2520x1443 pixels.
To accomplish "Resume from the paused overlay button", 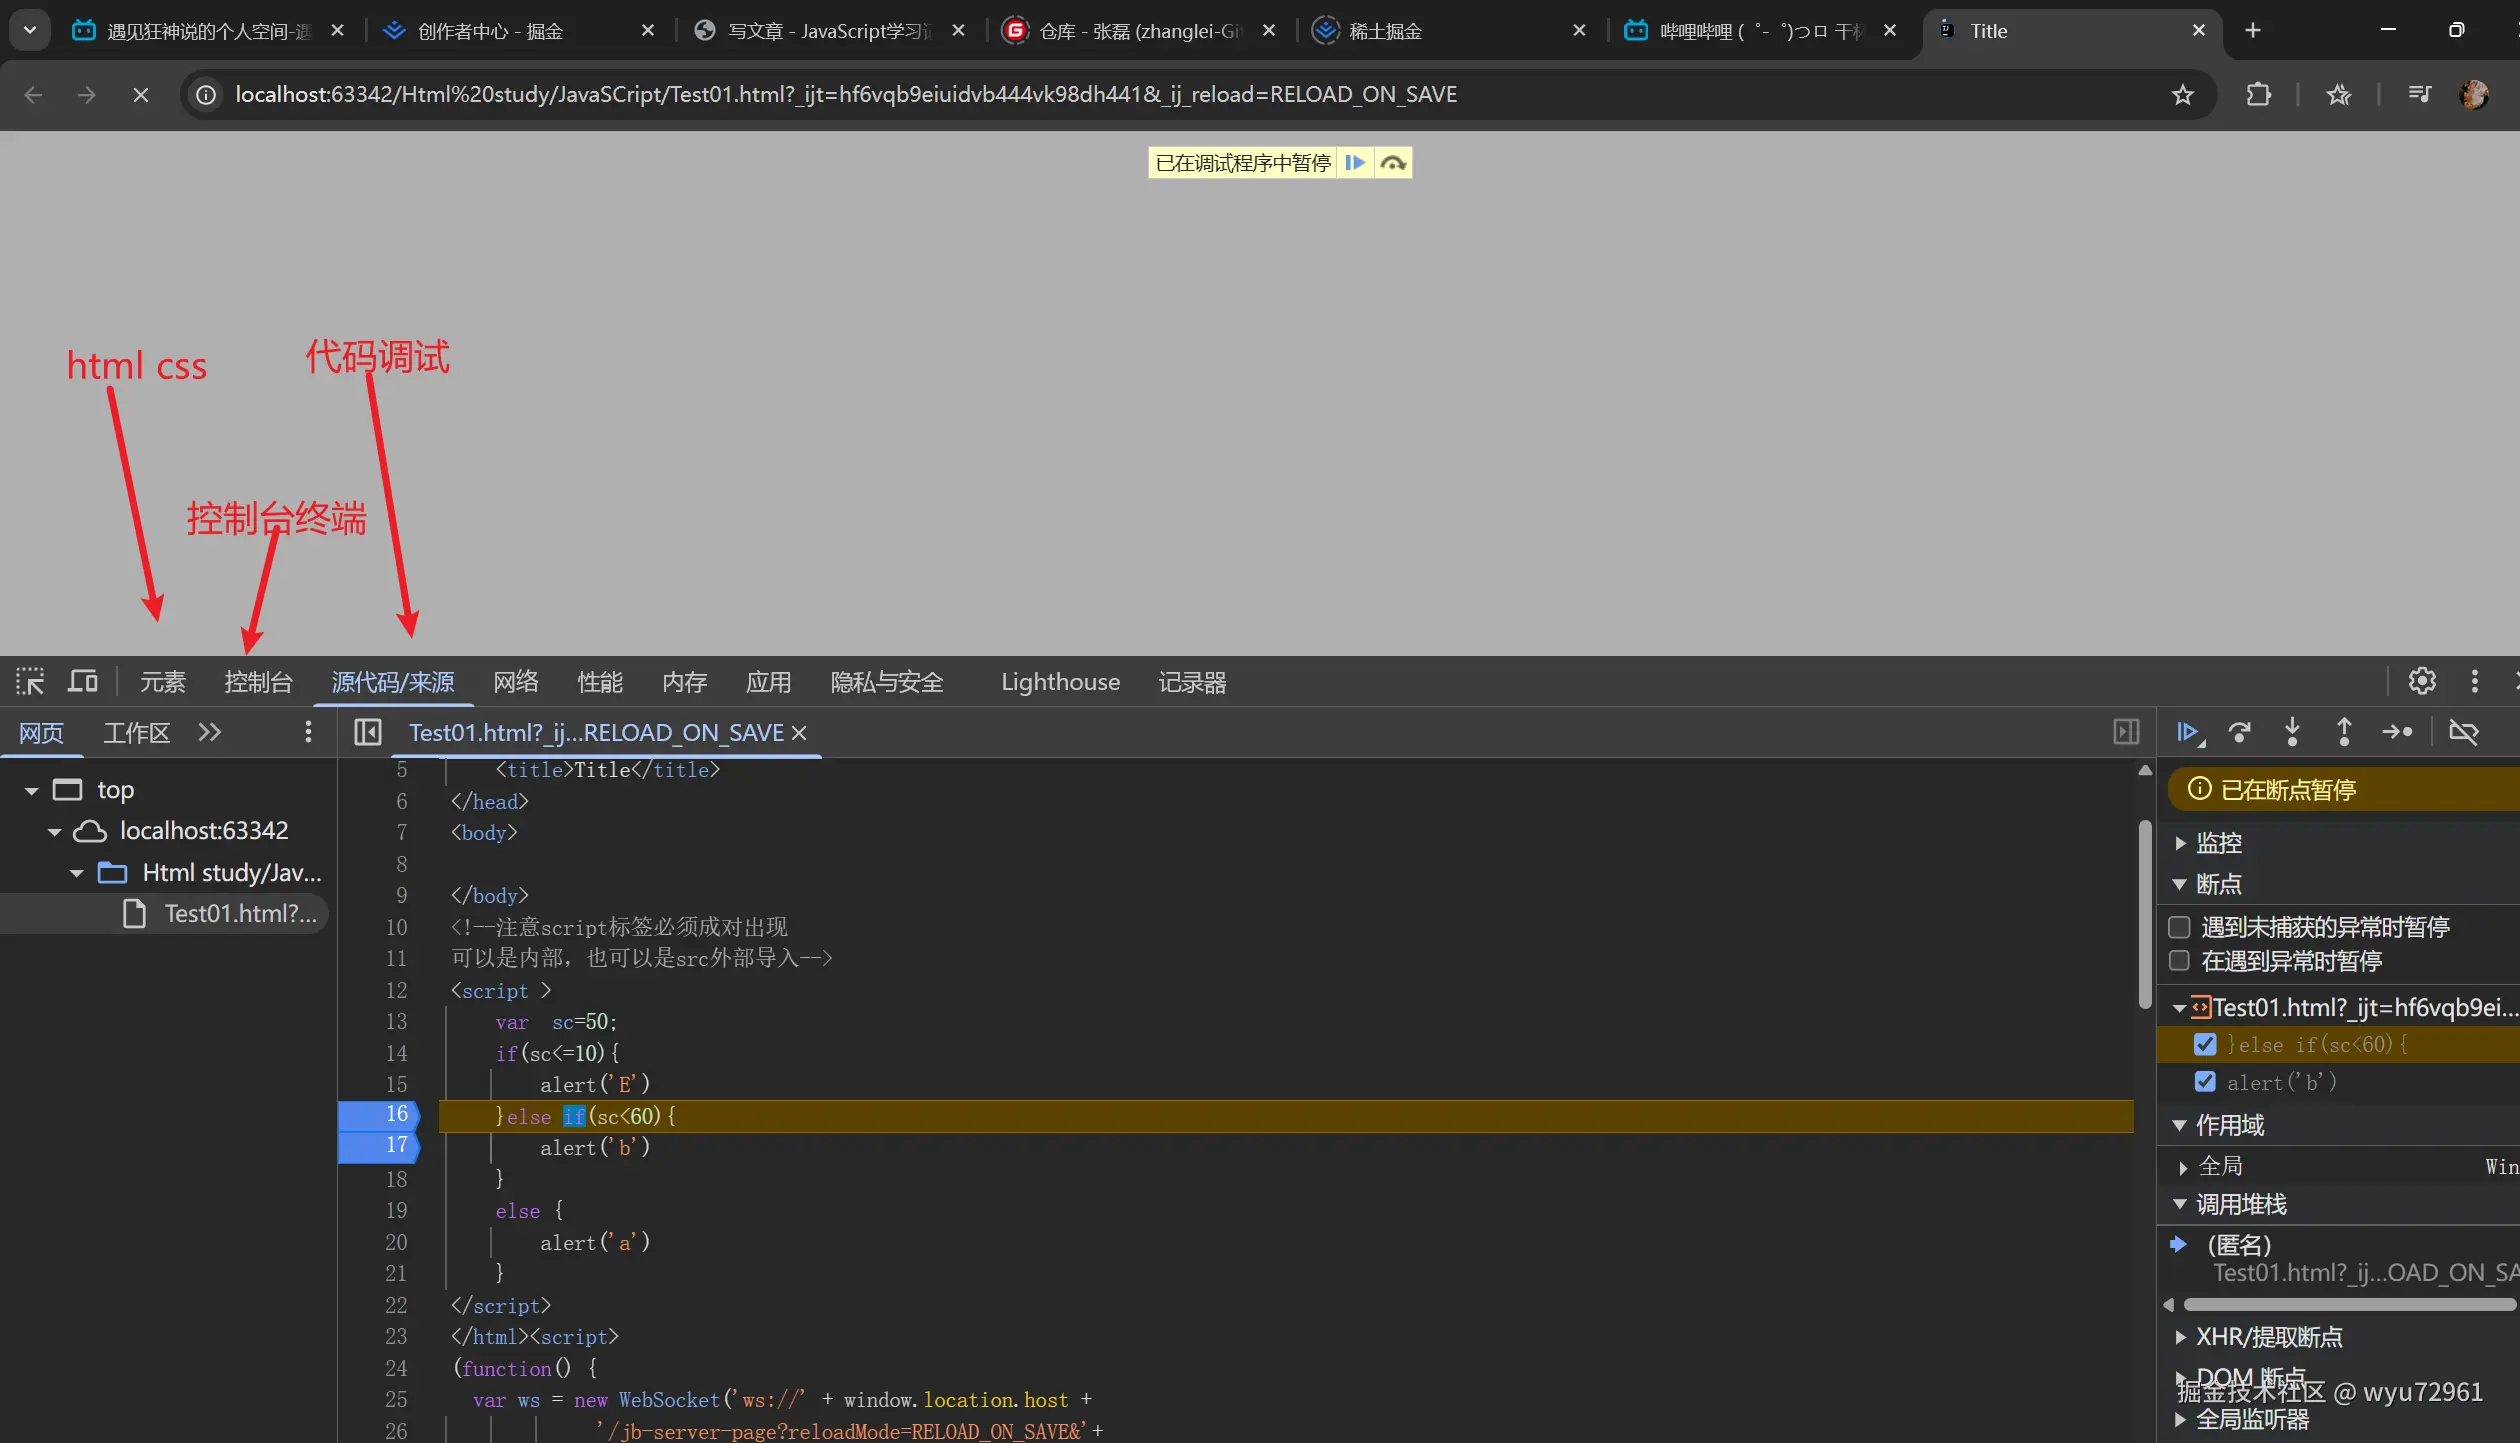I will (x=1355, y=163).
